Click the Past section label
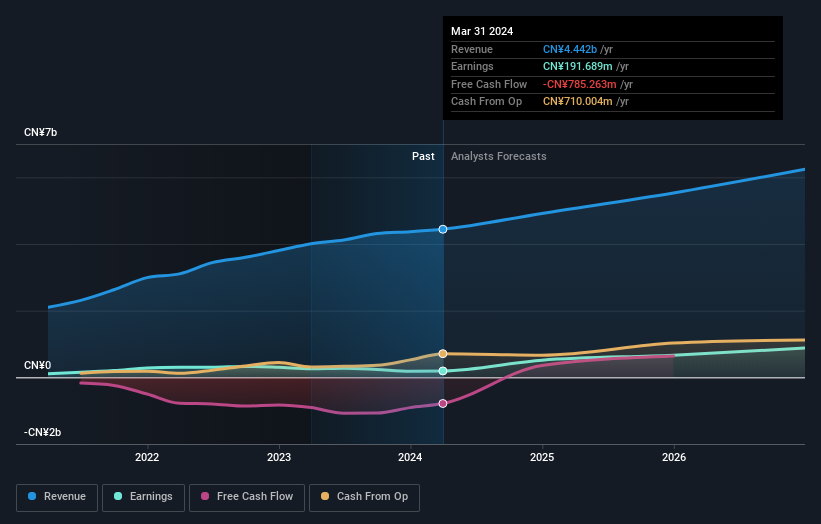Viewport: 821px width, 524px height. 423,157
